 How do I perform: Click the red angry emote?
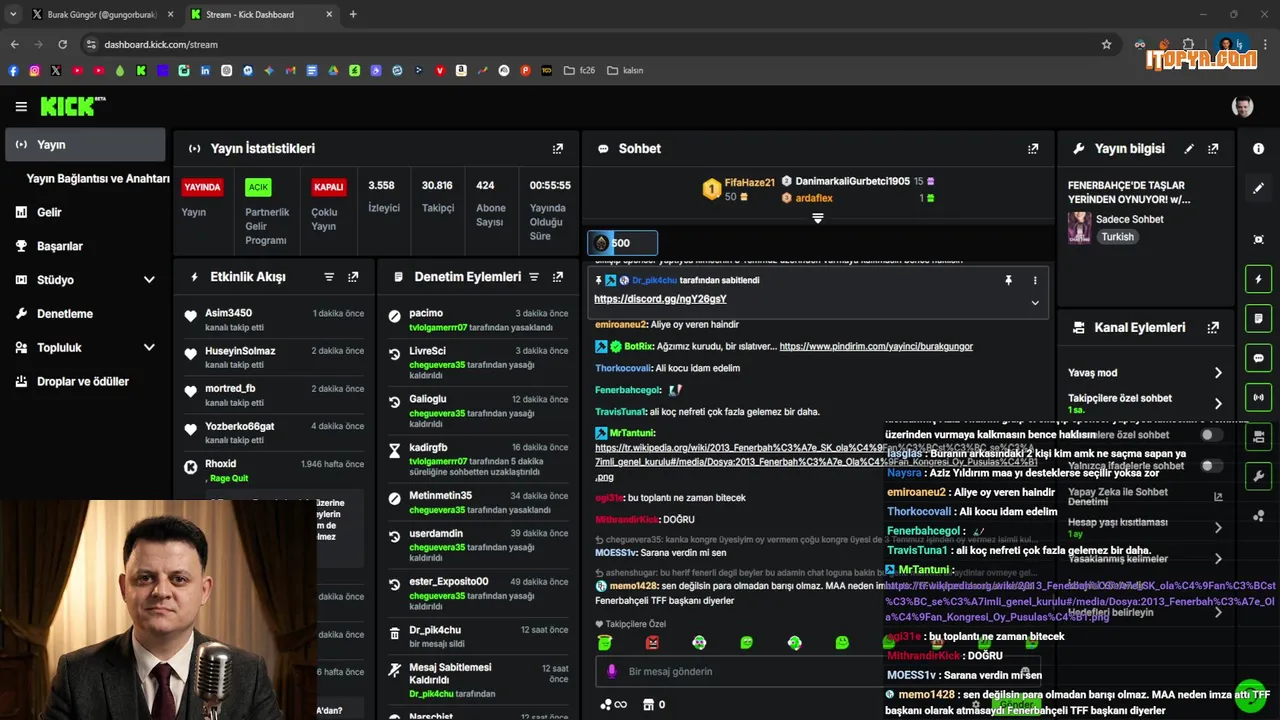coord(652,642)
